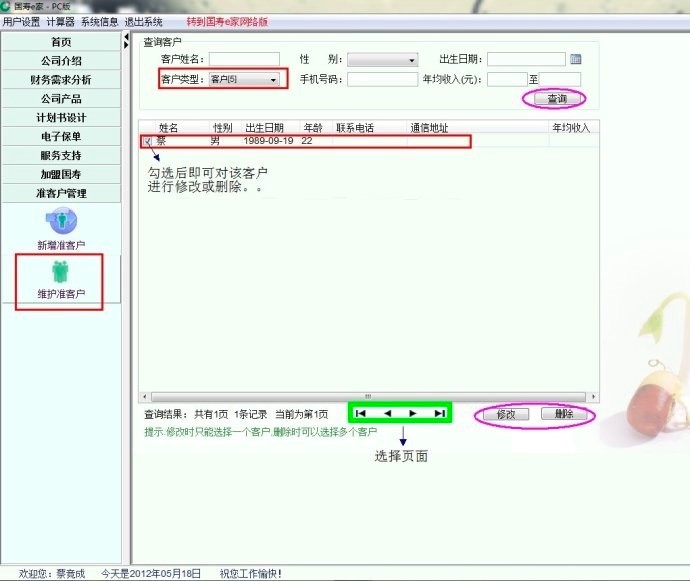Collapse sidebar with left arrow toggle
This screenshot has width=690, height=581.
point(126,37)
